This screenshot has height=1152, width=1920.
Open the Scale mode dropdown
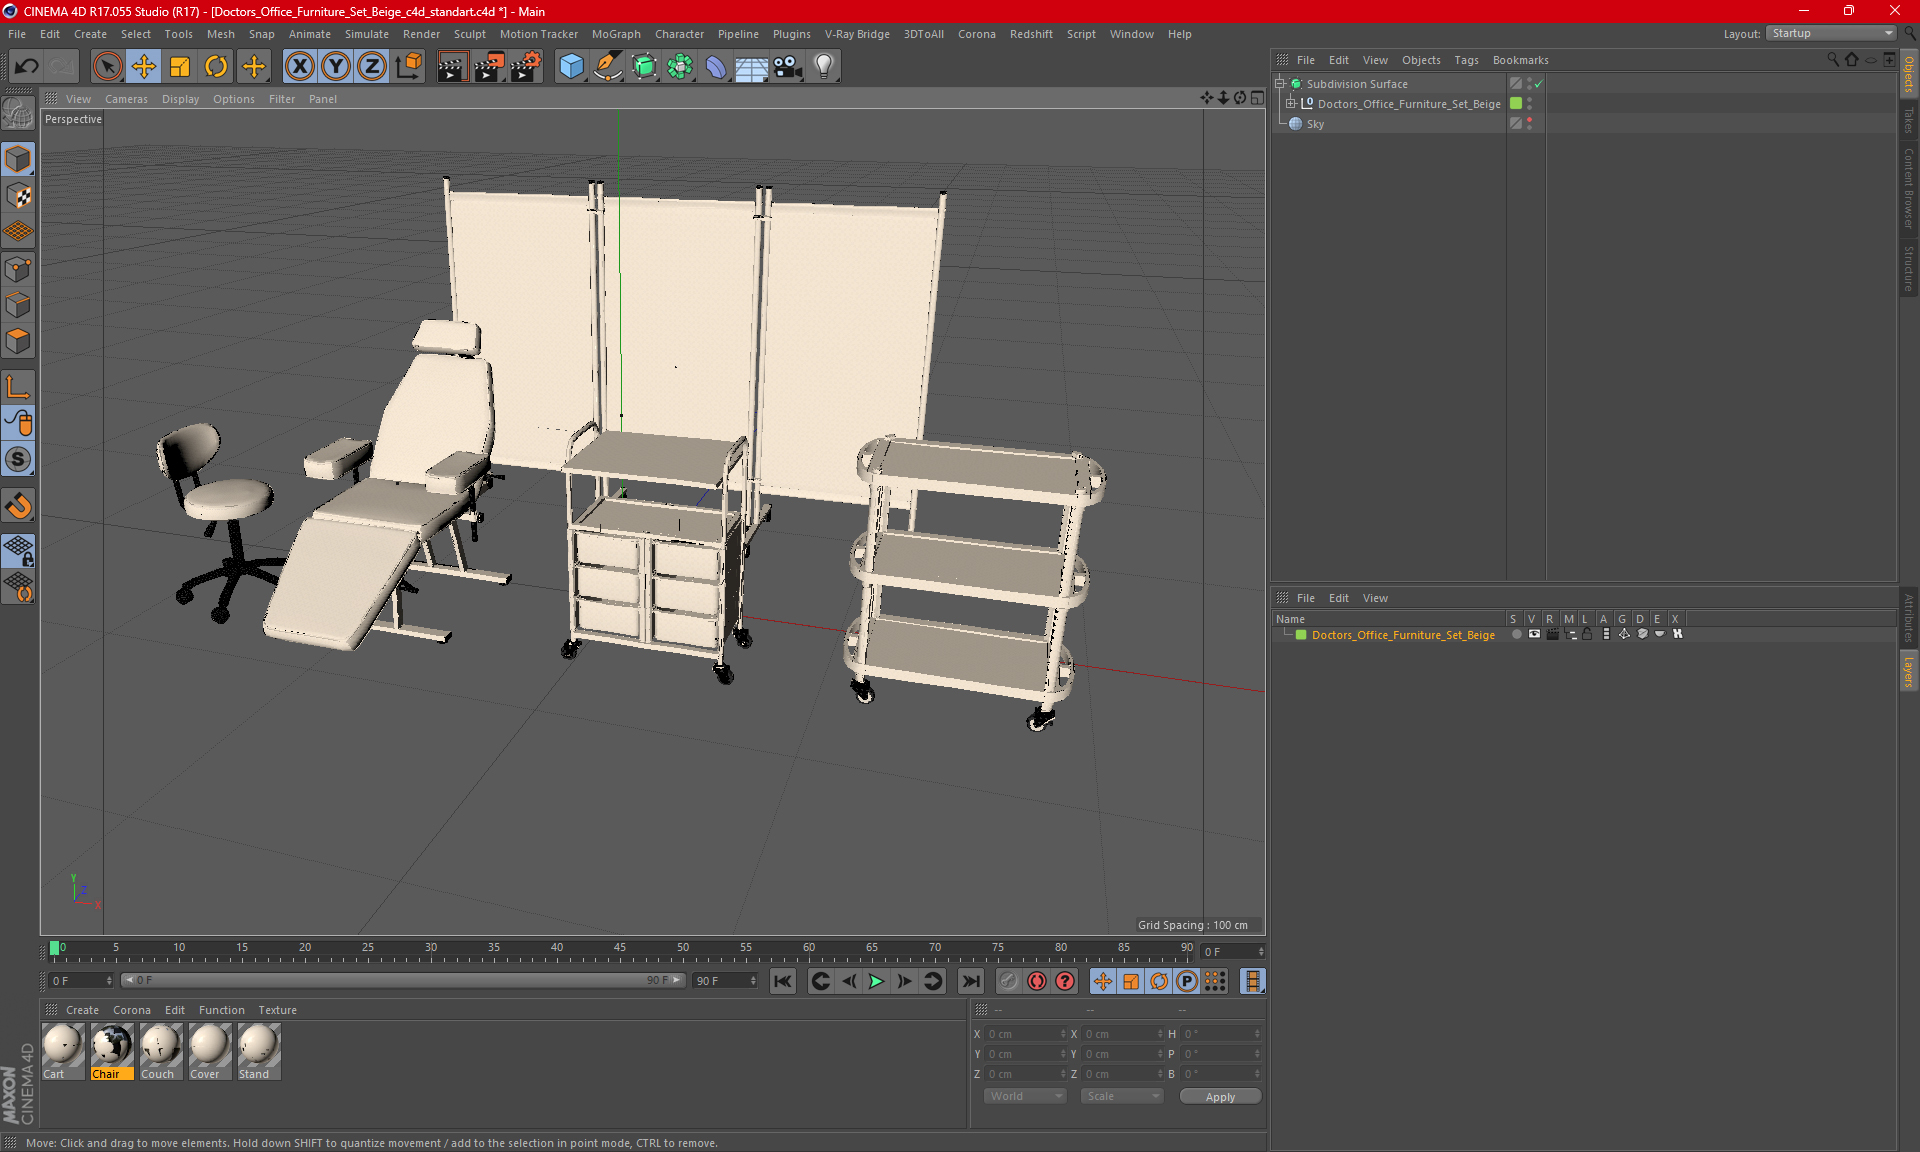1123,1096
